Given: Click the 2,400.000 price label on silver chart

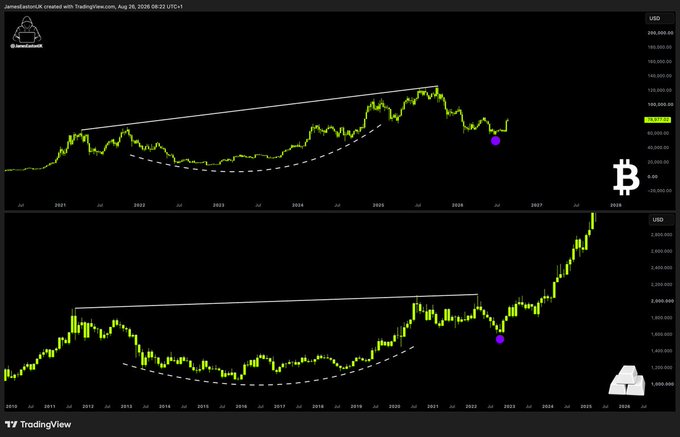Looking at the screenshot, I should pyautogui.click(x=662, y=268).
